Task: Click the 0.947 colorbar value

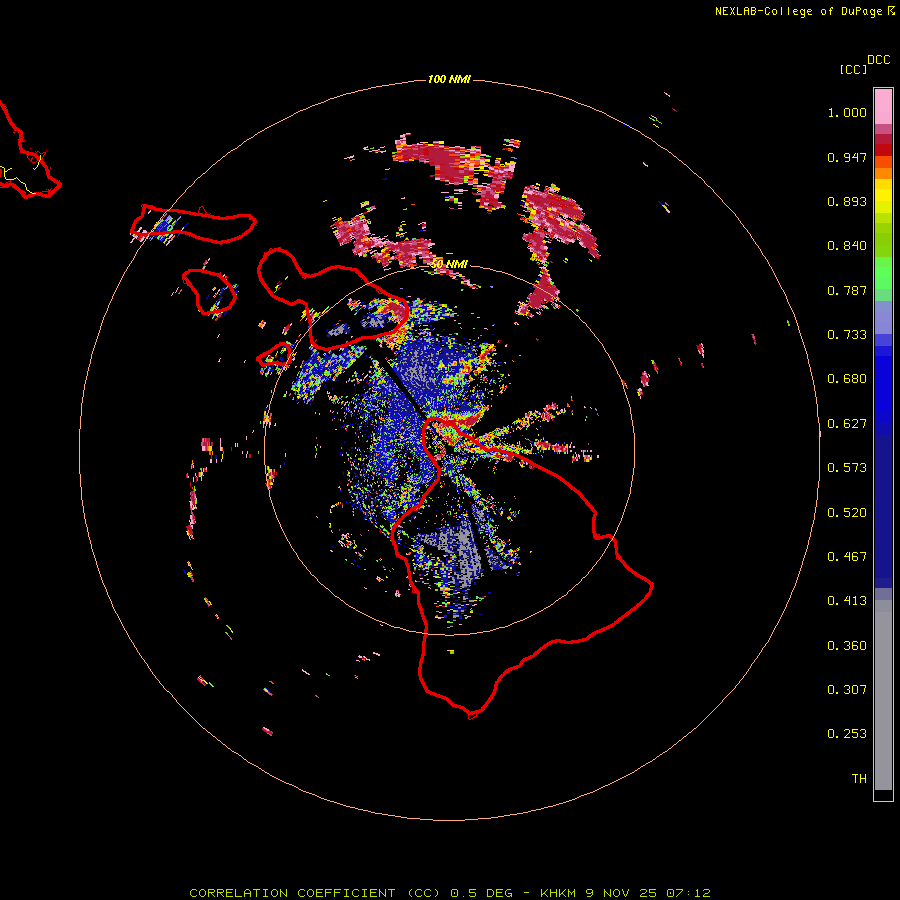Action: click(847, 157)
